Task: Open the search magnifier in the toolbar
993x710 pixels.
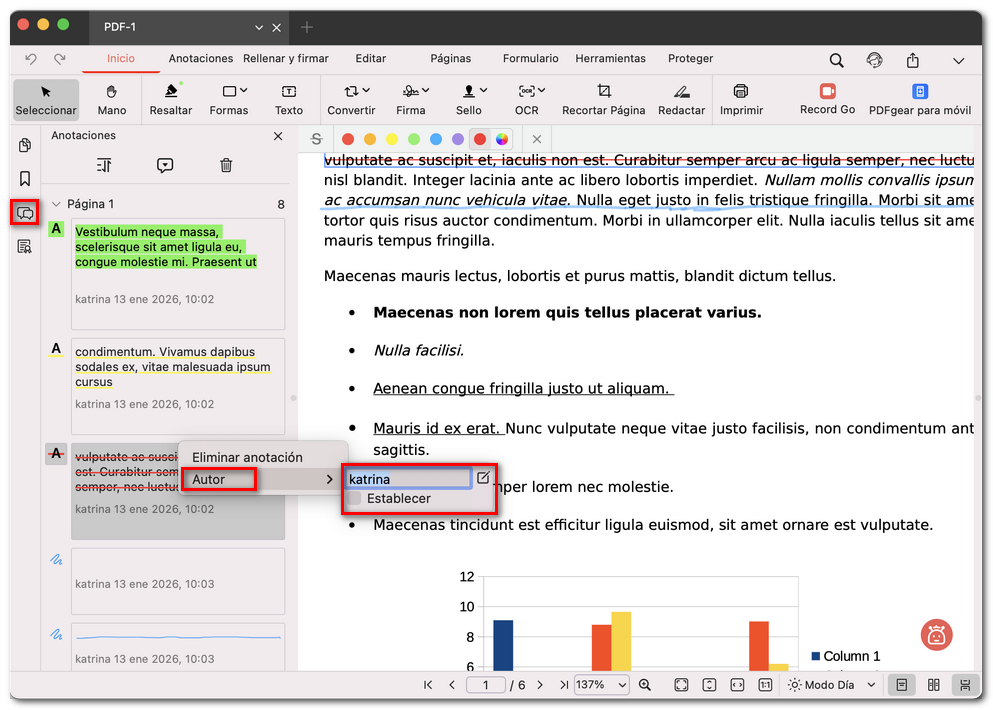Action: pos(836,60)
